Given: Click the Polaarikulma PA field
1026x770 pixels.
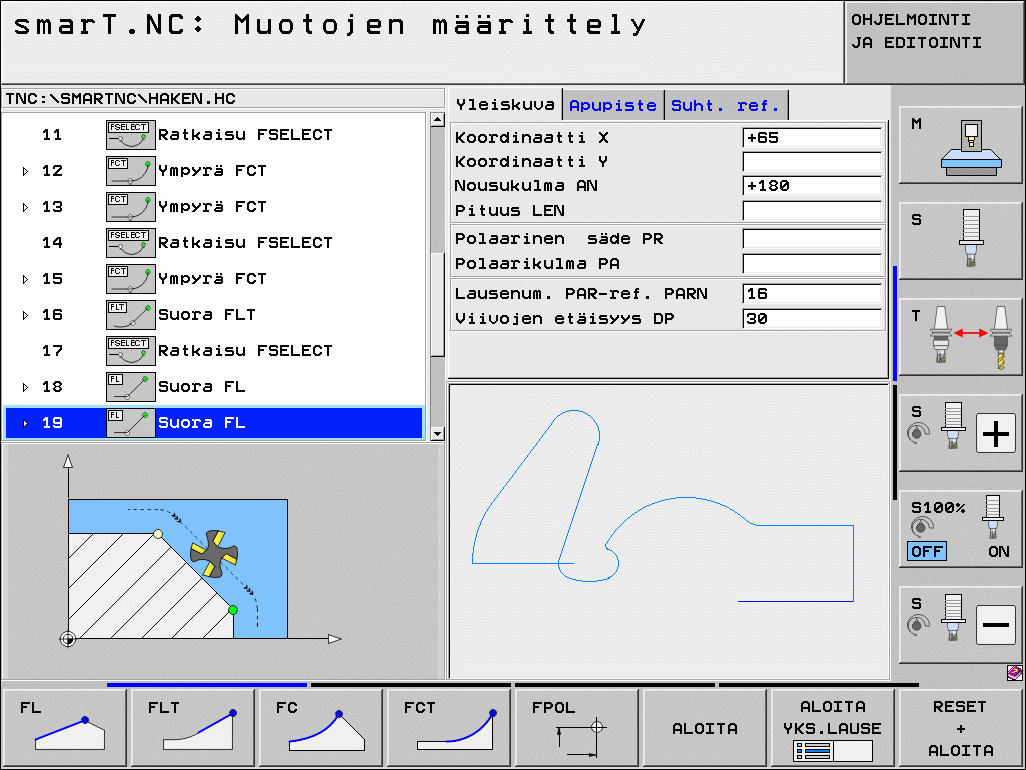Looking at the screenshot, I should [x=813, y=264].
